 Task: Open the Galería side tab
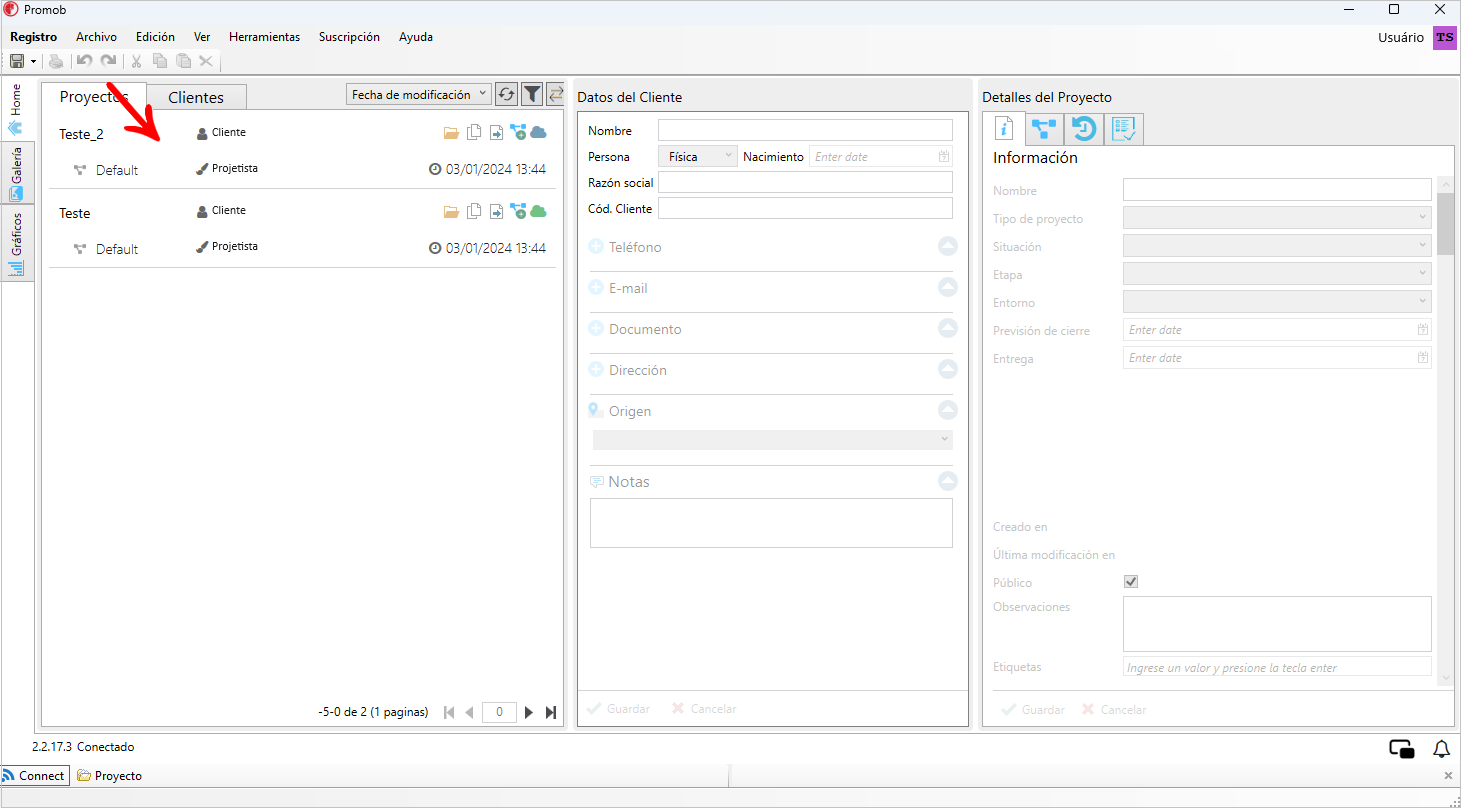pyautogui.click(x=16, y=174)
